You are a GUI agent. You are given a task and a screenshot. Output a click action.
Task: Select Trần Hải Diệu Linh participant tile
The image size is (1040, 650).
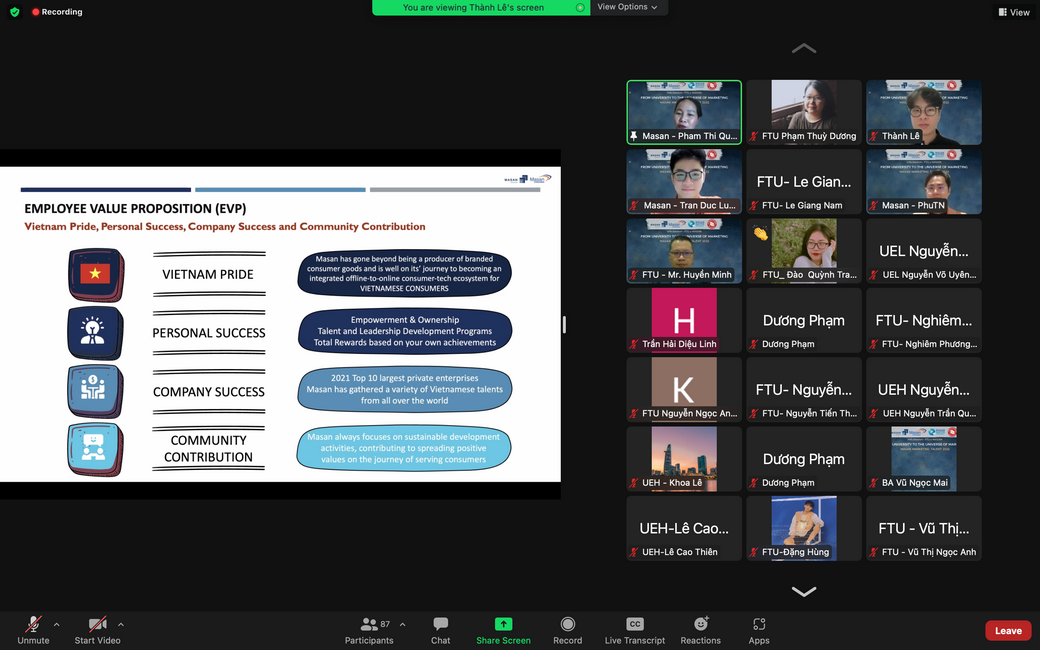(684, 320)
